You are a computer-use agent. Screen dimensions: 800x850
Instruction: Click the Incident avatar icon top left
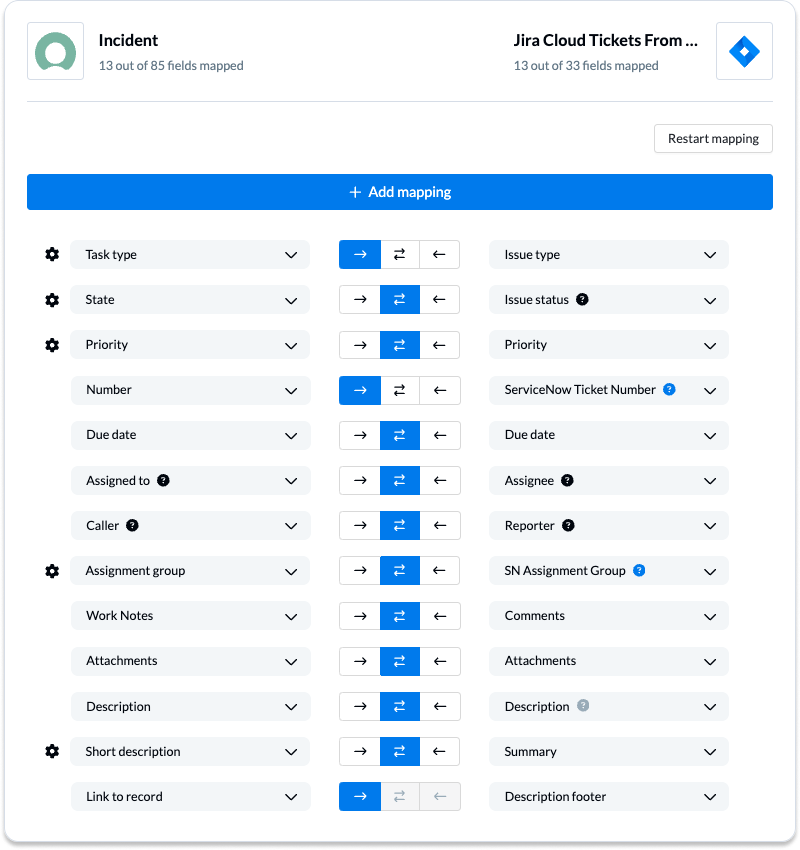(x=55, y=50)
